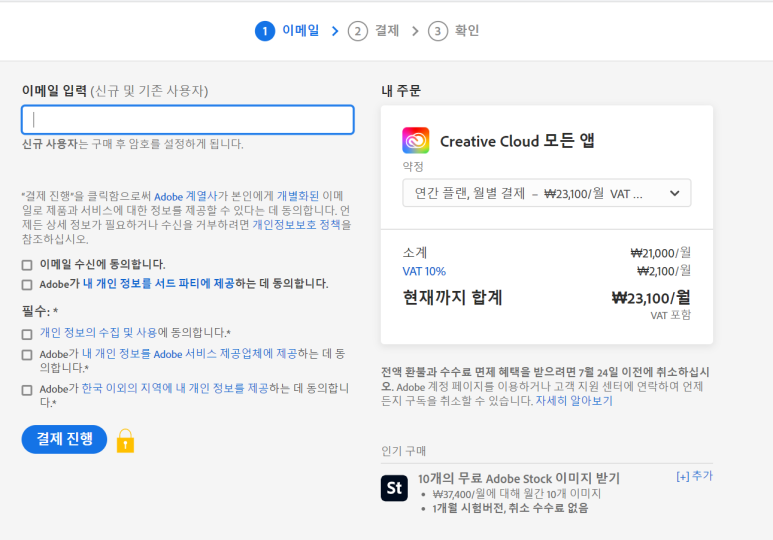Image resolution: width=773 pixels, height=540 pixels.
Task: Click the ₩2,100/월 VAT amount
Action: tap(664, 271)
